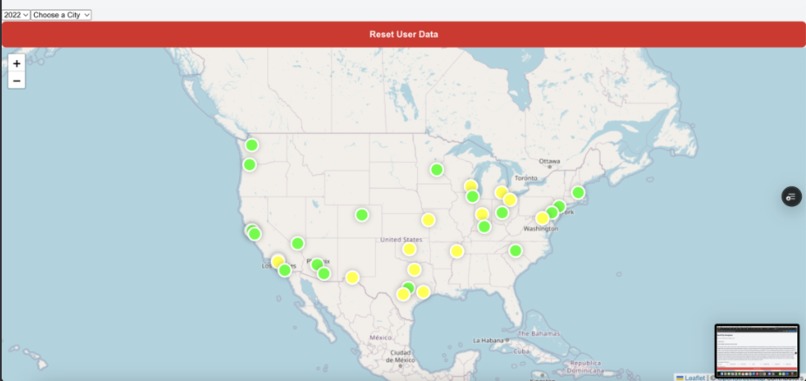
Task: Click the red Reset User Data button
Action: [404, 34]
